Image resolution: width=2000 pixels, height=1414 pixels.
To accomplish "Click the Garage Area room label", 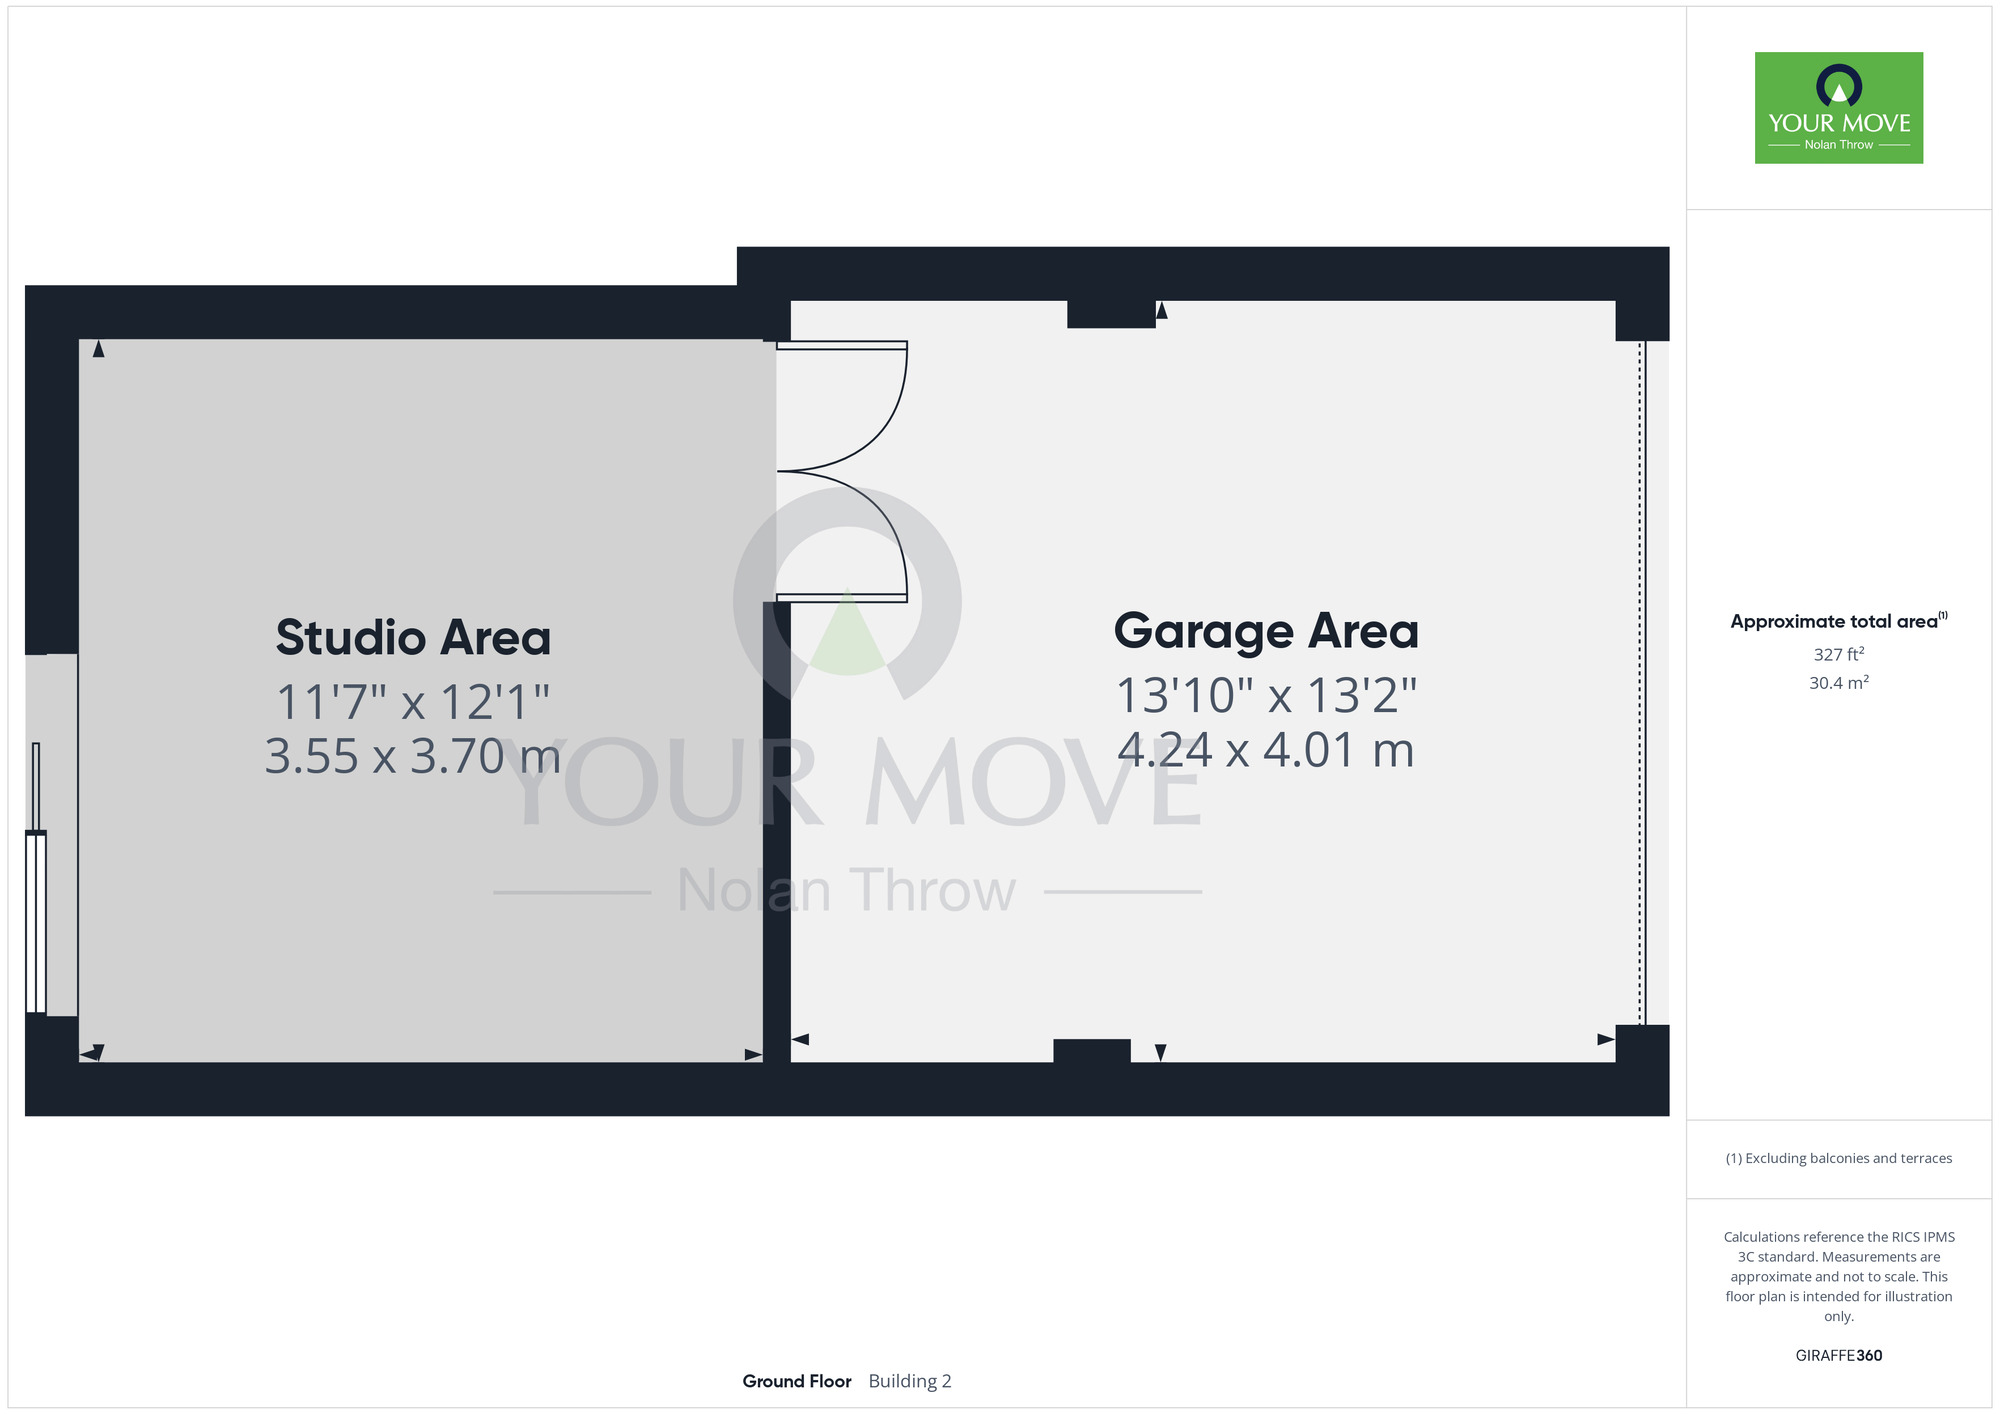I will [1266, 632].
